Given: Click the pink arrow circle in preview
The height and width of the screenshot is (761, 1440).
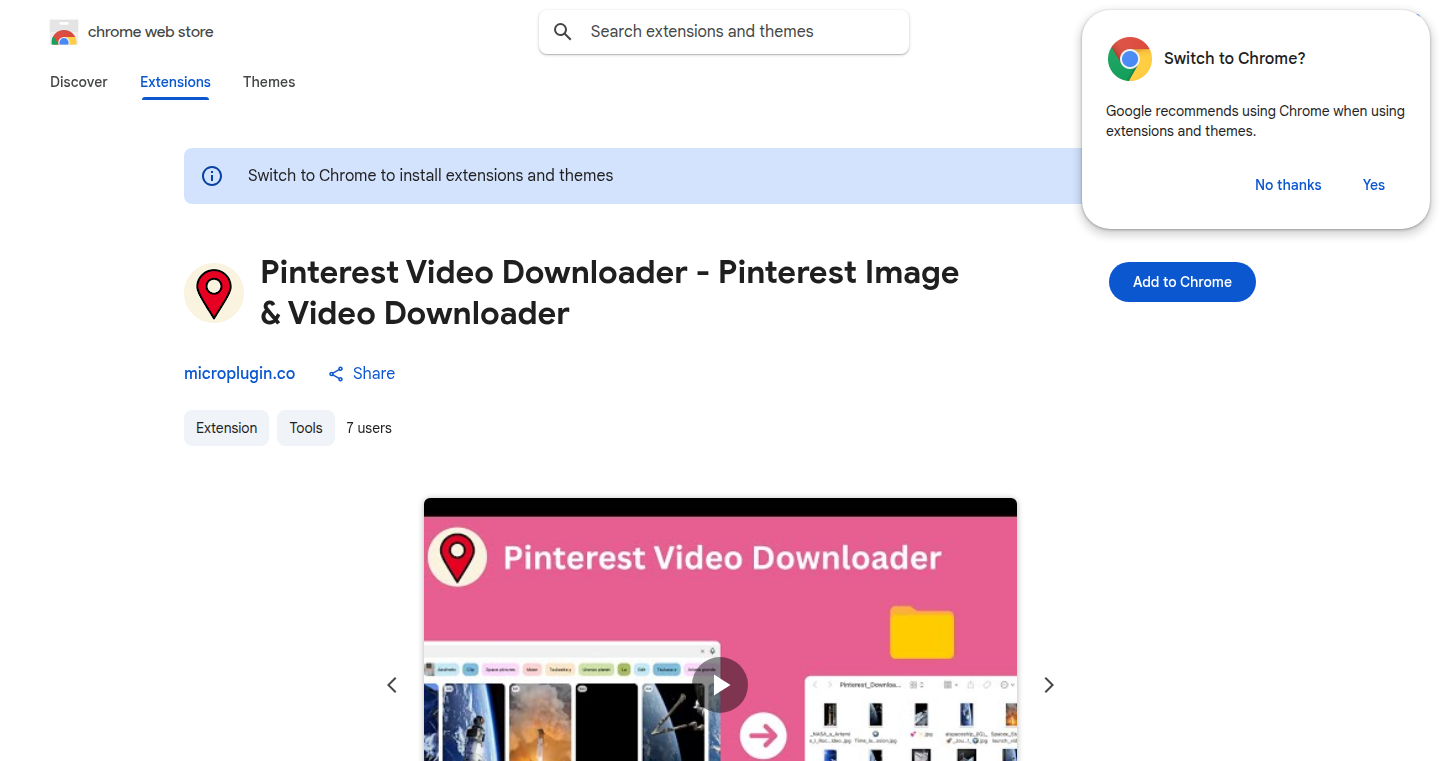Looking at the screenshot, I should (763, 737).
